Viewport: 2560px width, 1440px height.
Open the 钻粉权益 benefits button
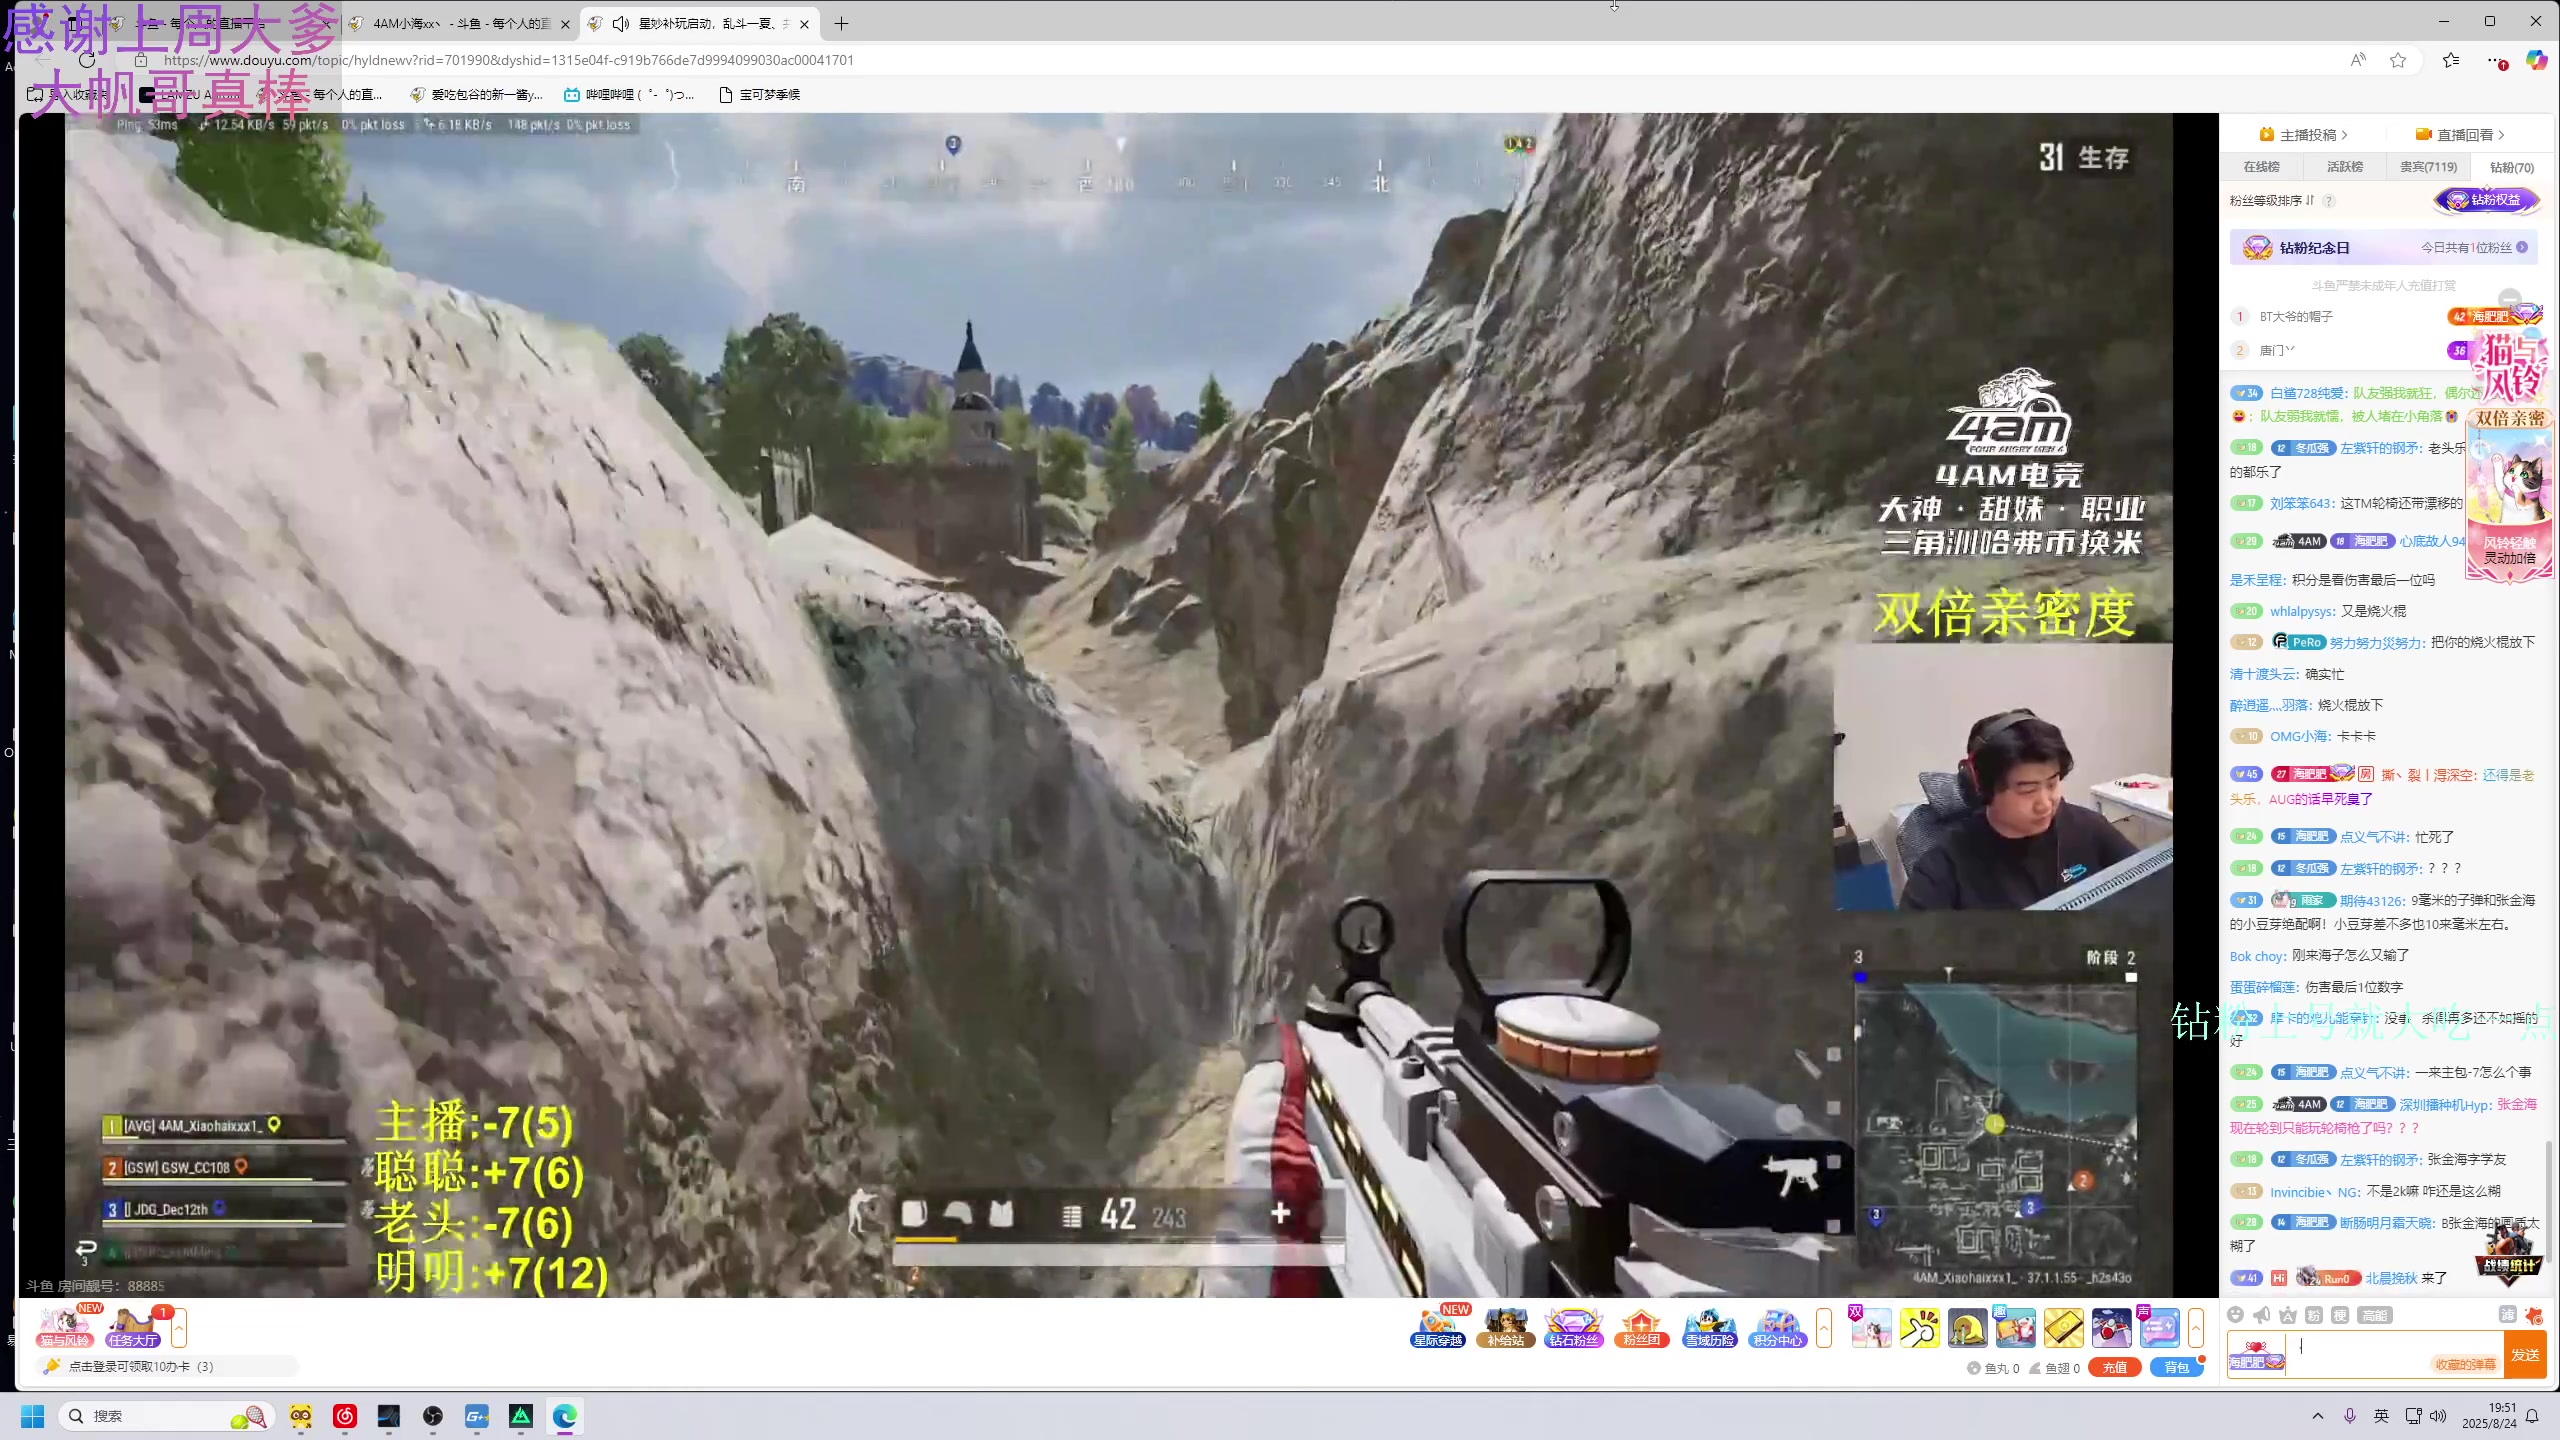[x=2486, y=200]
